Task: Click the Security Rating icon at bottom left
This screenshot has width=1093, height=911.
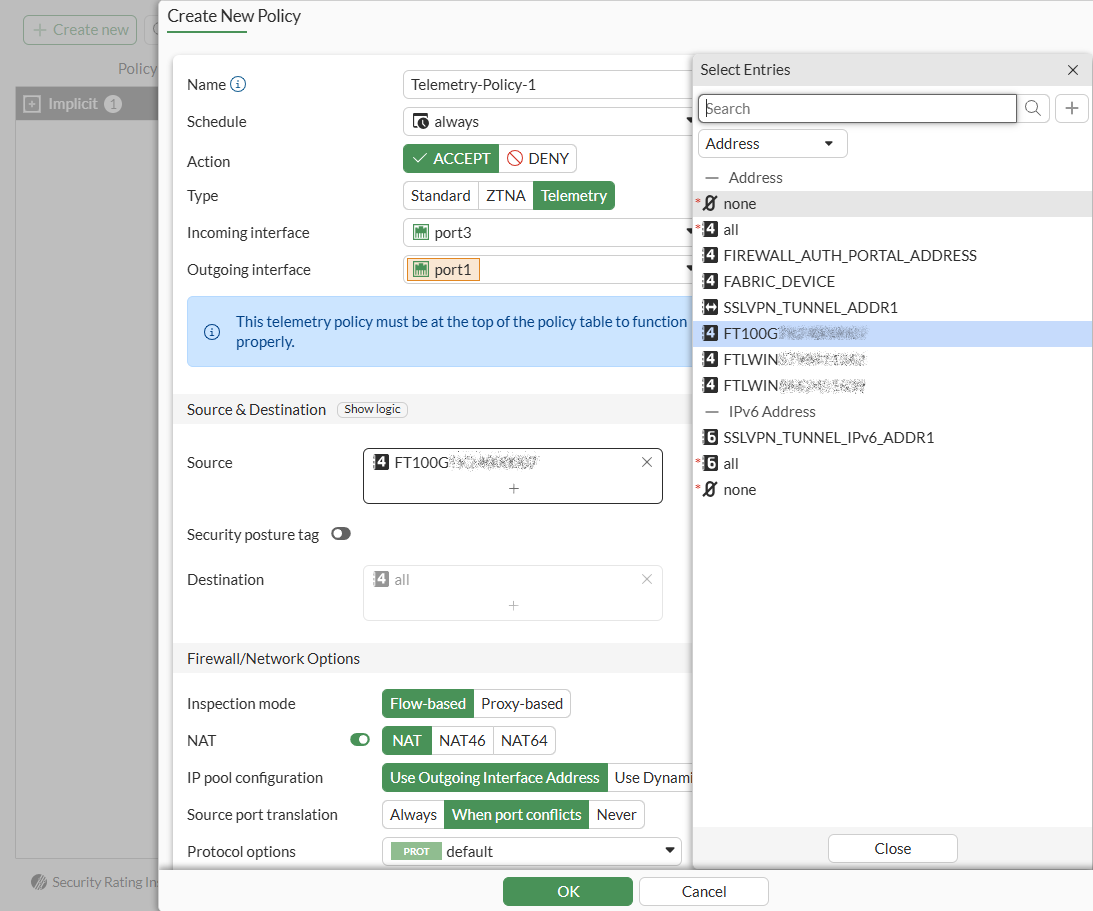Action: (x=39, y=882)
